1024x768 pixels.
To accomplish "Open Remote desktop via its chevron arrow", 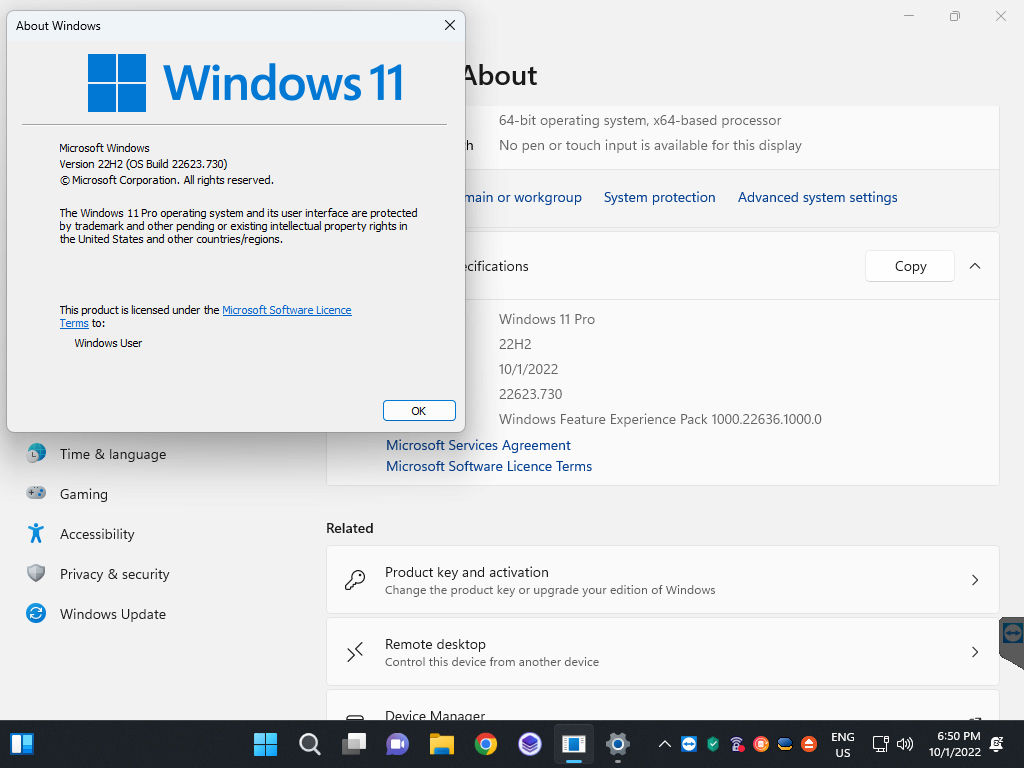I will tap(974, 652).
